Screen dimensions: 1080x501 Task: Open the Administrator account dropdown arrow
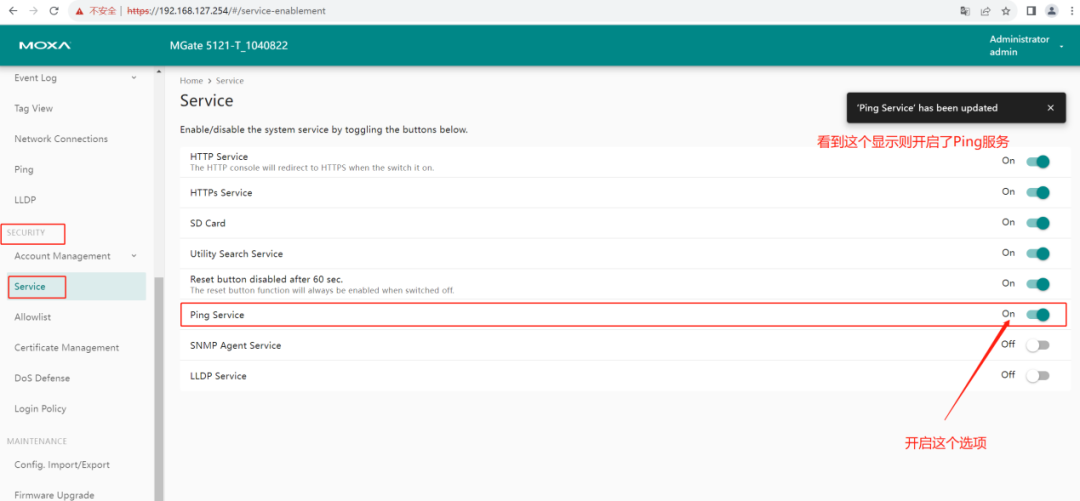coord(1061,46)
